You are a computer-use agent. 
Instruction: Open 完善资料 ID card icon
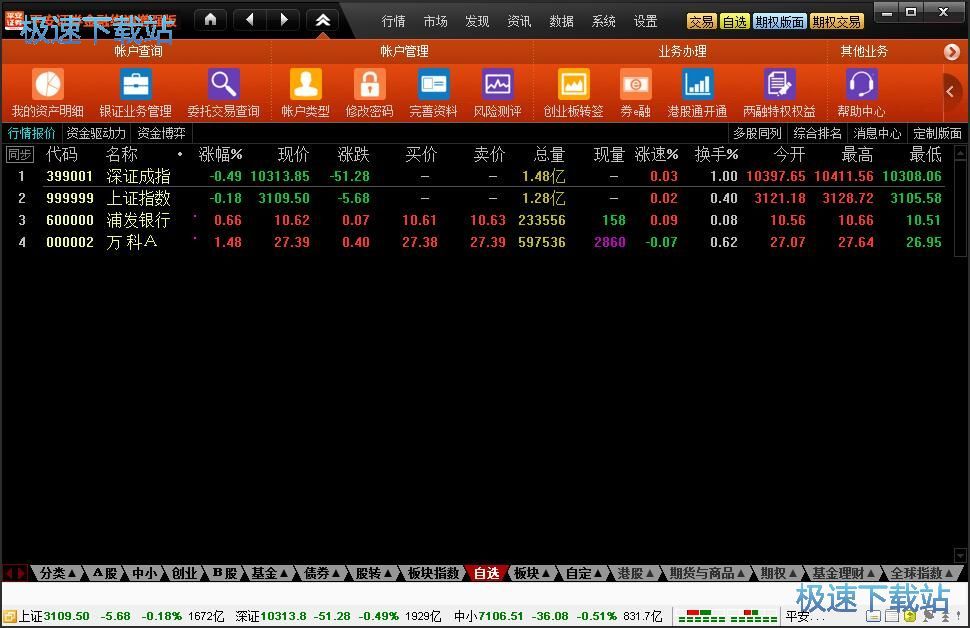(433, 84)
